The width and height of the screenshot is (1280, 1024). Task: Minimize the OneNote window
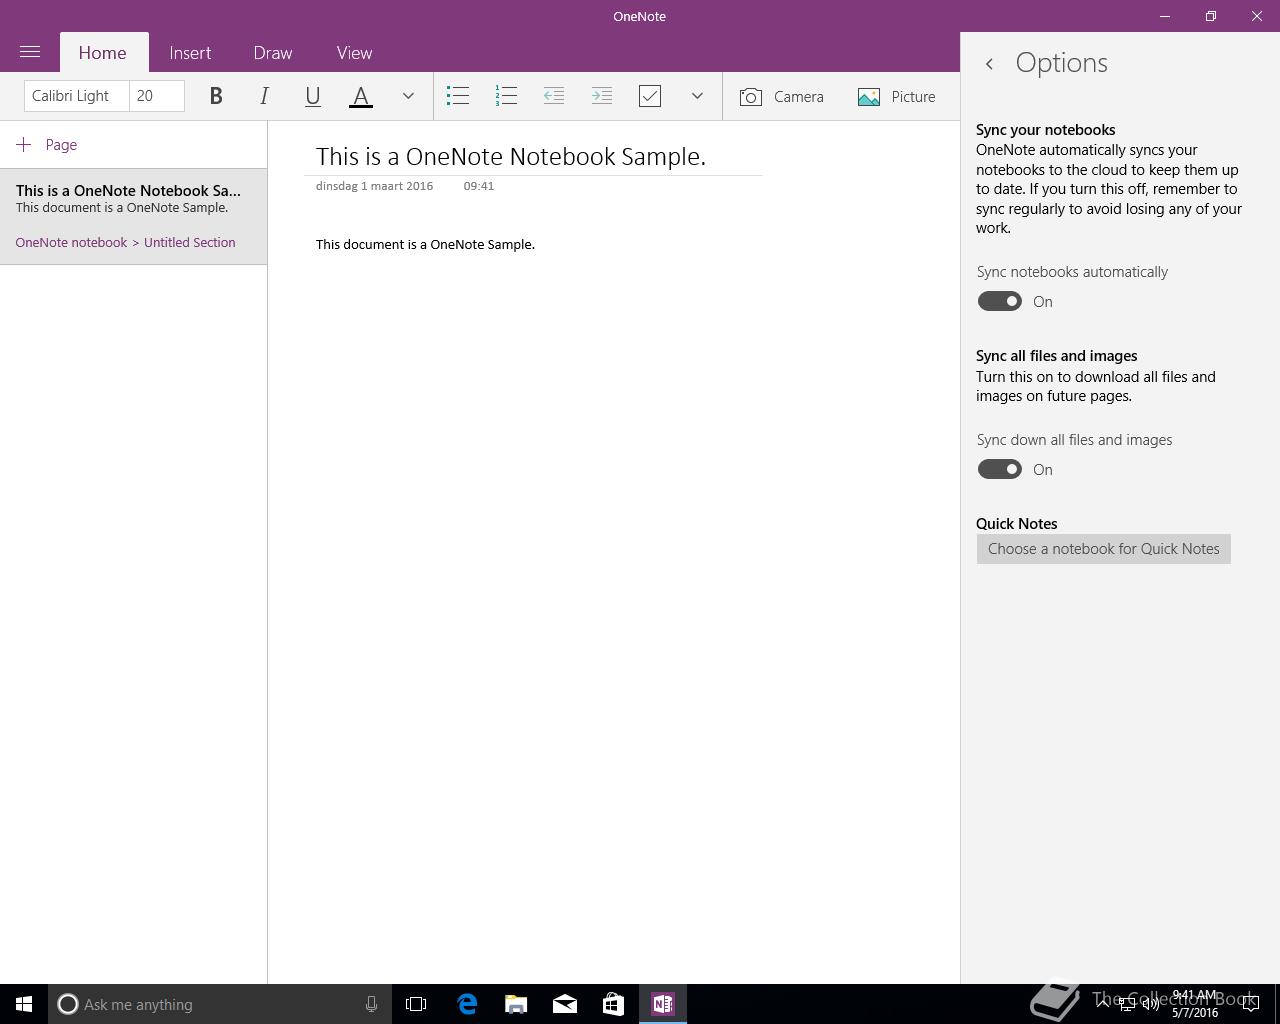point(1165,16)
